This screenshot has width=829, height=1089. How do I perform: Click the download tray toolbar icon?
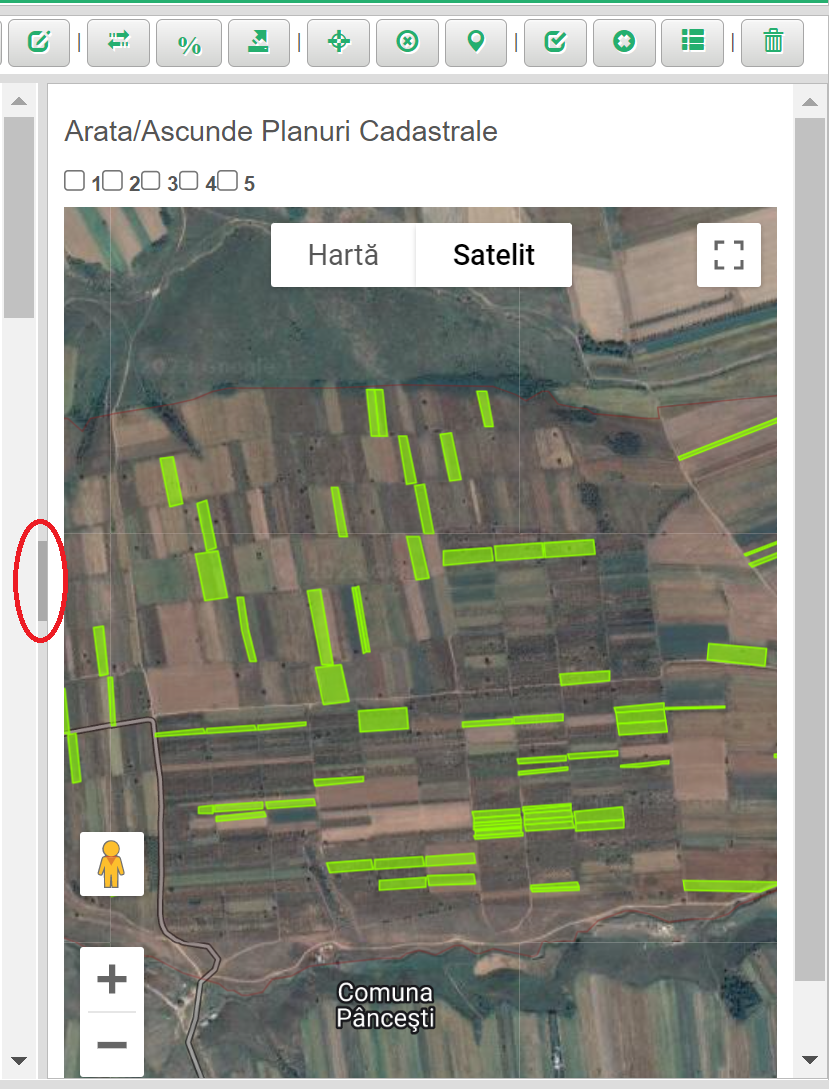point(258,42)
